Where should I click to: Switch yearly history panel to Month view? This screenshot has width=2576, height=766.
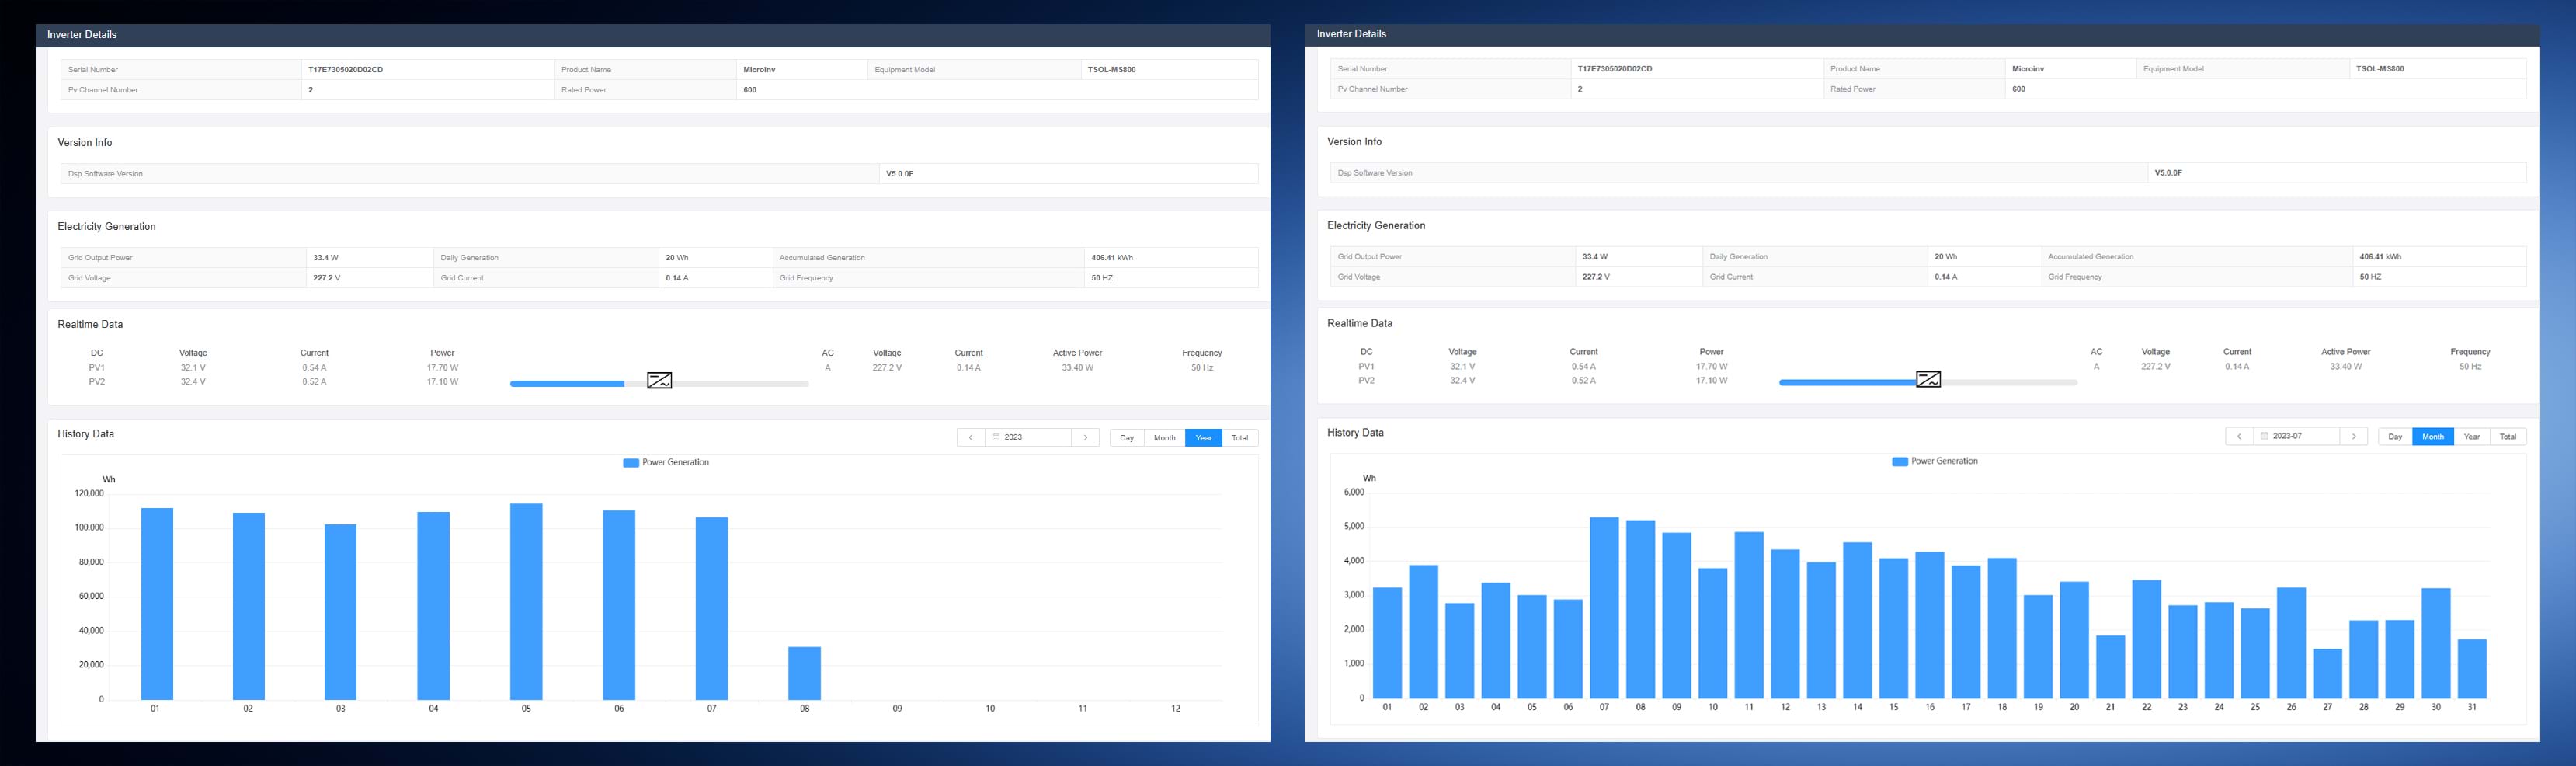coord(1165,438)
